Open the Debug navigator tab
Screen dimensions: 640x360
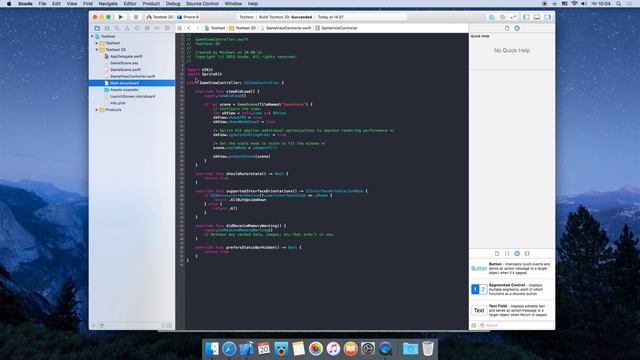click(147, 28)
